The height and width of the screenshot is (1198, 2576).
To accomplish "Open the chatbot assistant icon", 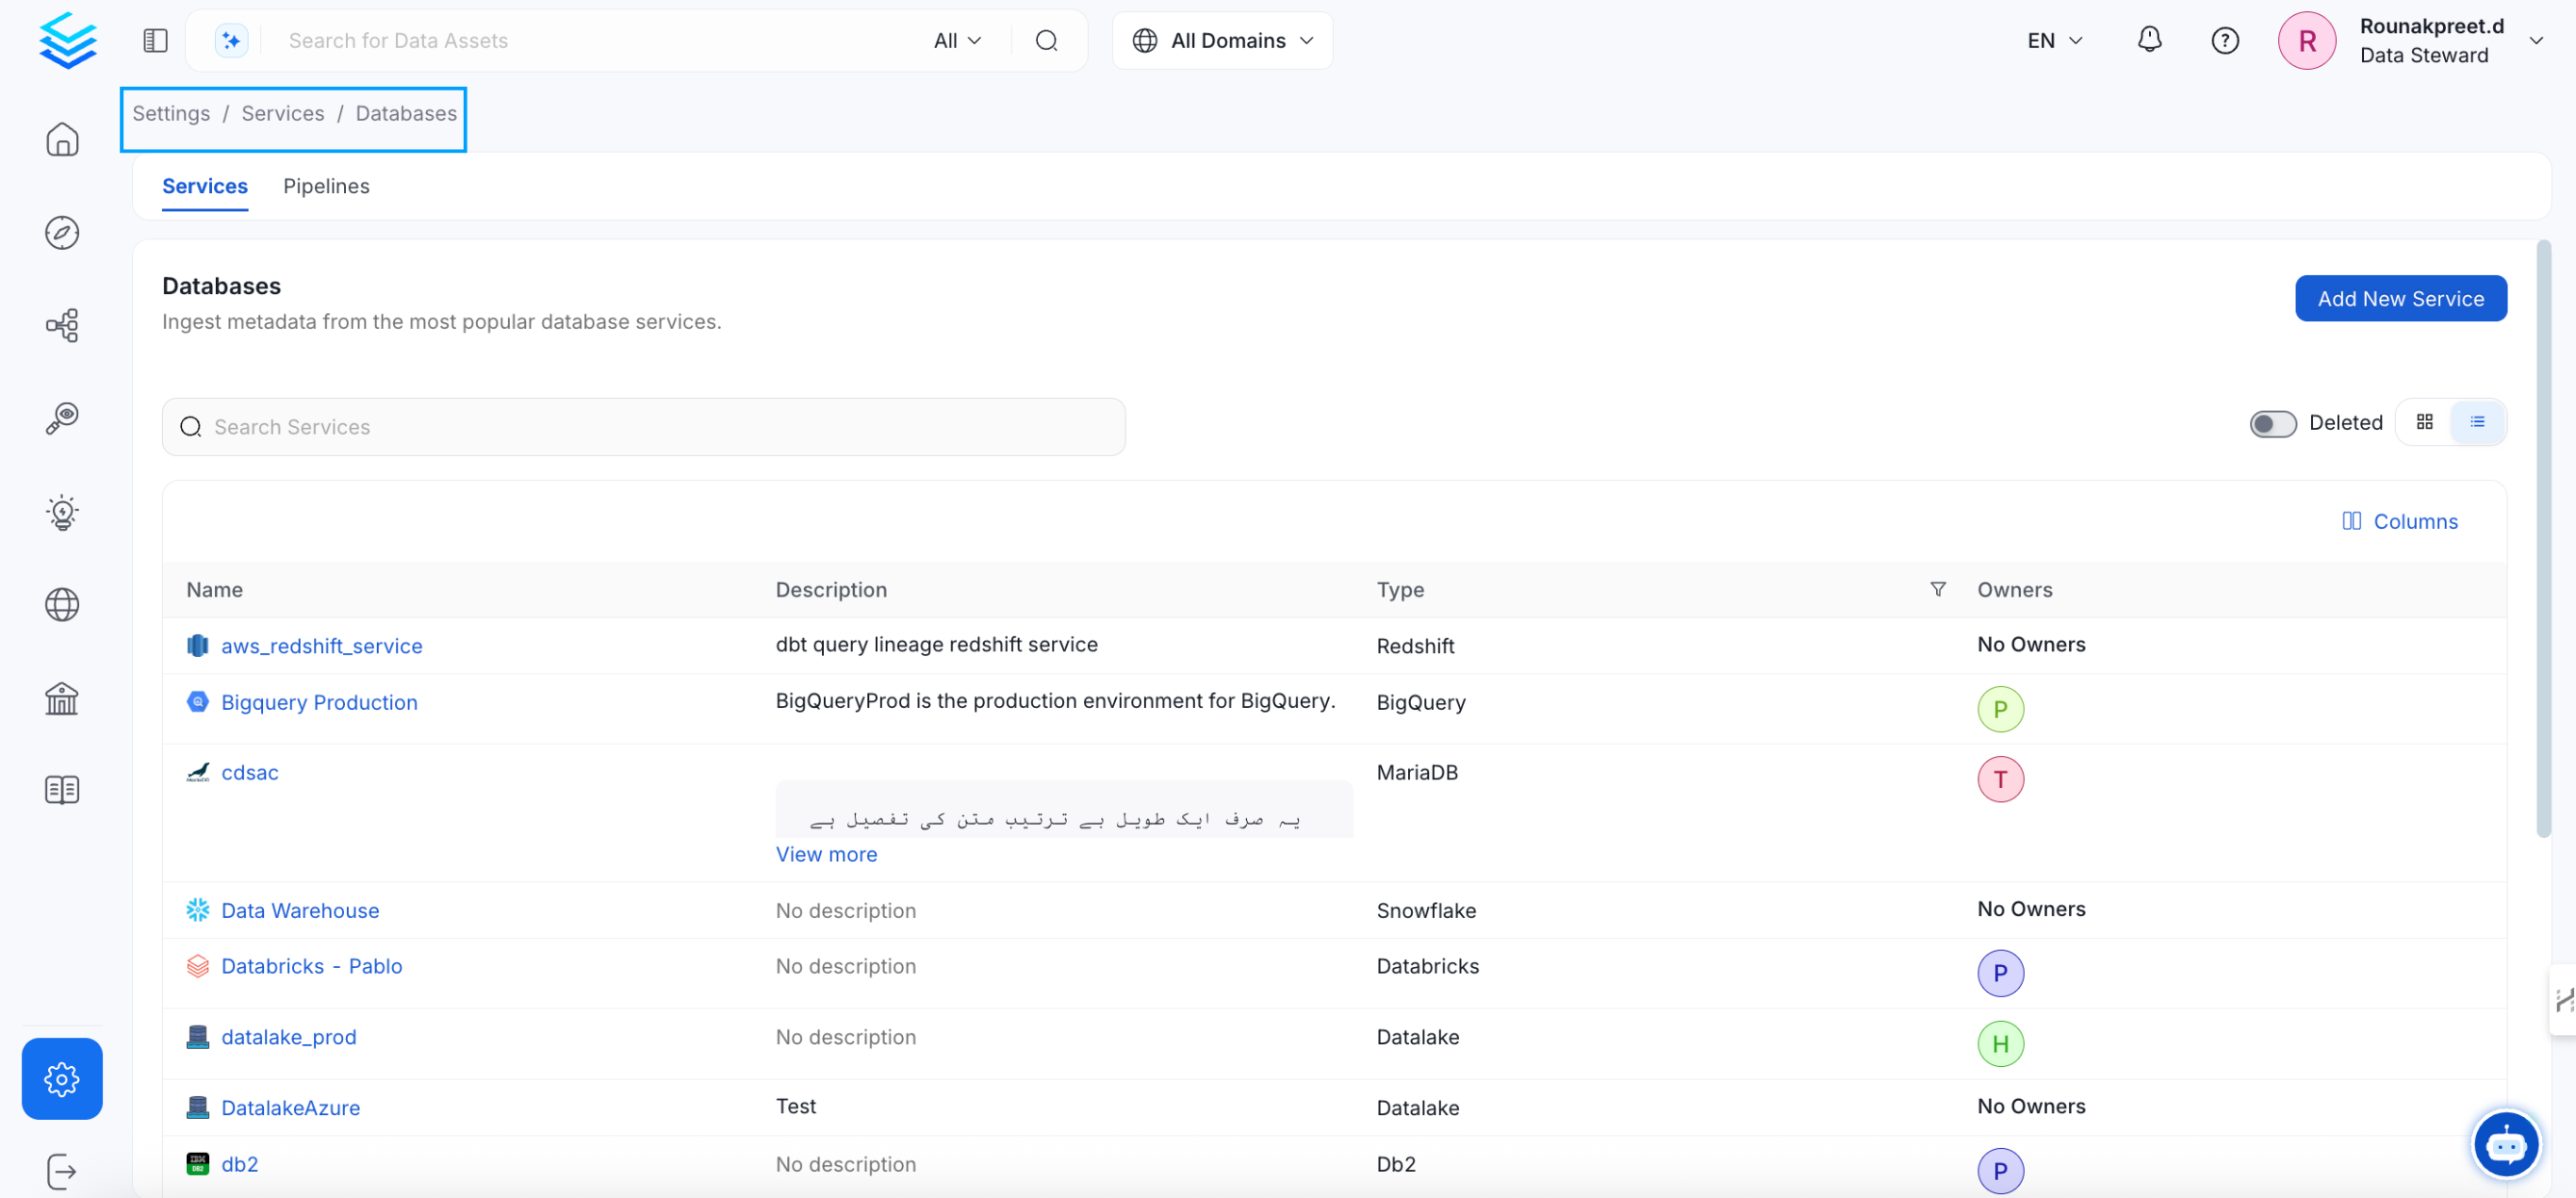I will (x=2505, y=1143).
